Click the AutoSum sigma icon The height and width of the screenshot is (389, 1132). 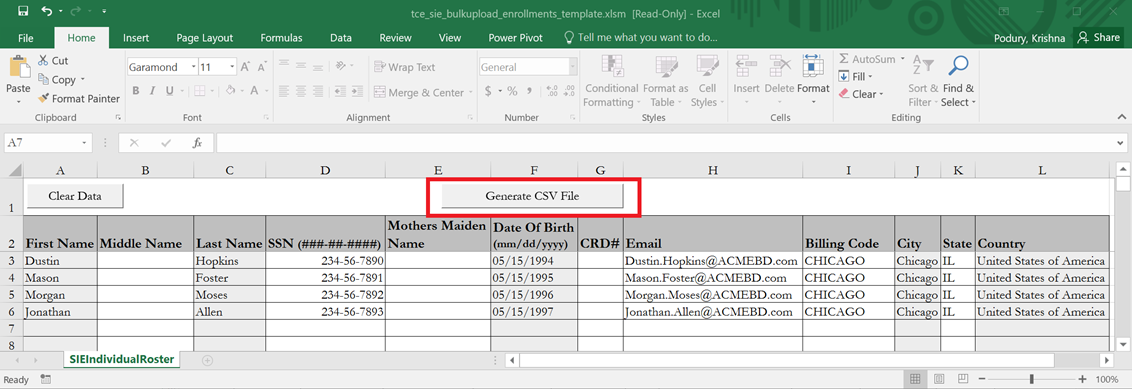coord(843,59)
